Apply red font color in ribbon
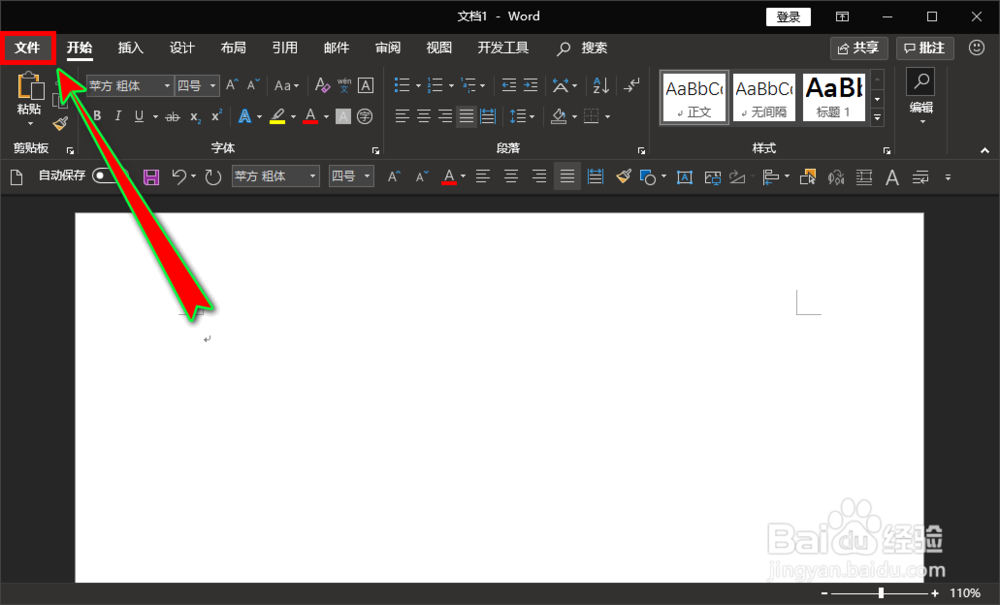1000x605 pixels. tap(311, 116)
